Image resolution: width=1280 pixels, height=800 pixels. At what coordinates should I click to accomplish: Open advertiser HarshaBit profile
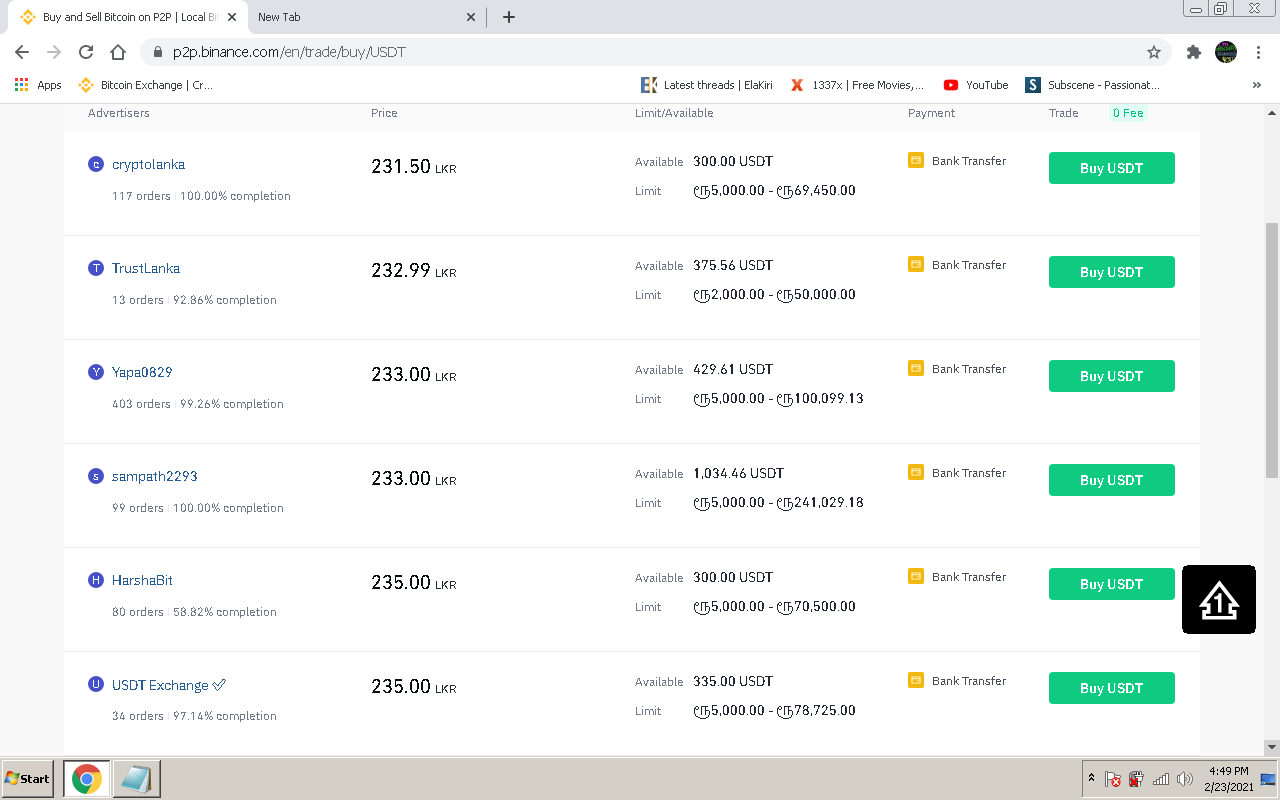(142, 580)
